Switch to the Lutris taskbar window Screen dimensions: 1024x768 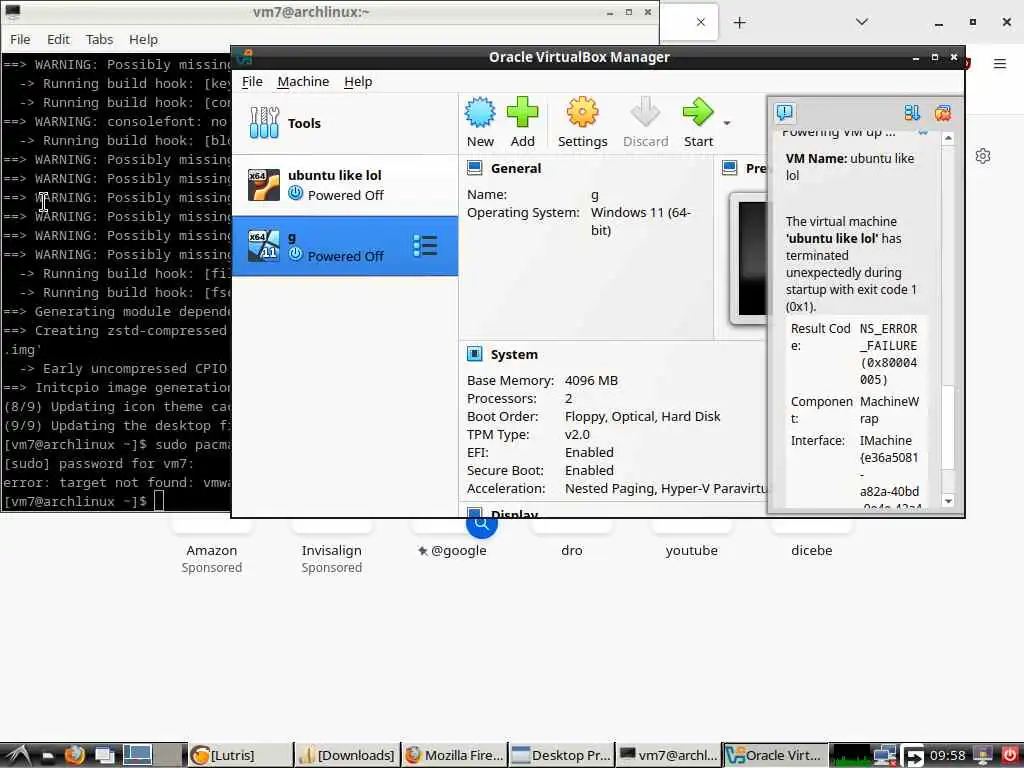click(240, 755)
